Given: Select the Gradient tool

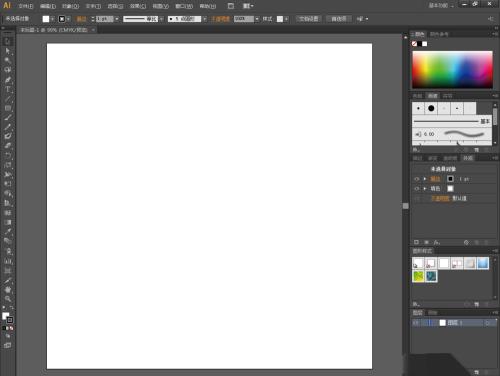Looking at the screenshot, I should [8, 222].
